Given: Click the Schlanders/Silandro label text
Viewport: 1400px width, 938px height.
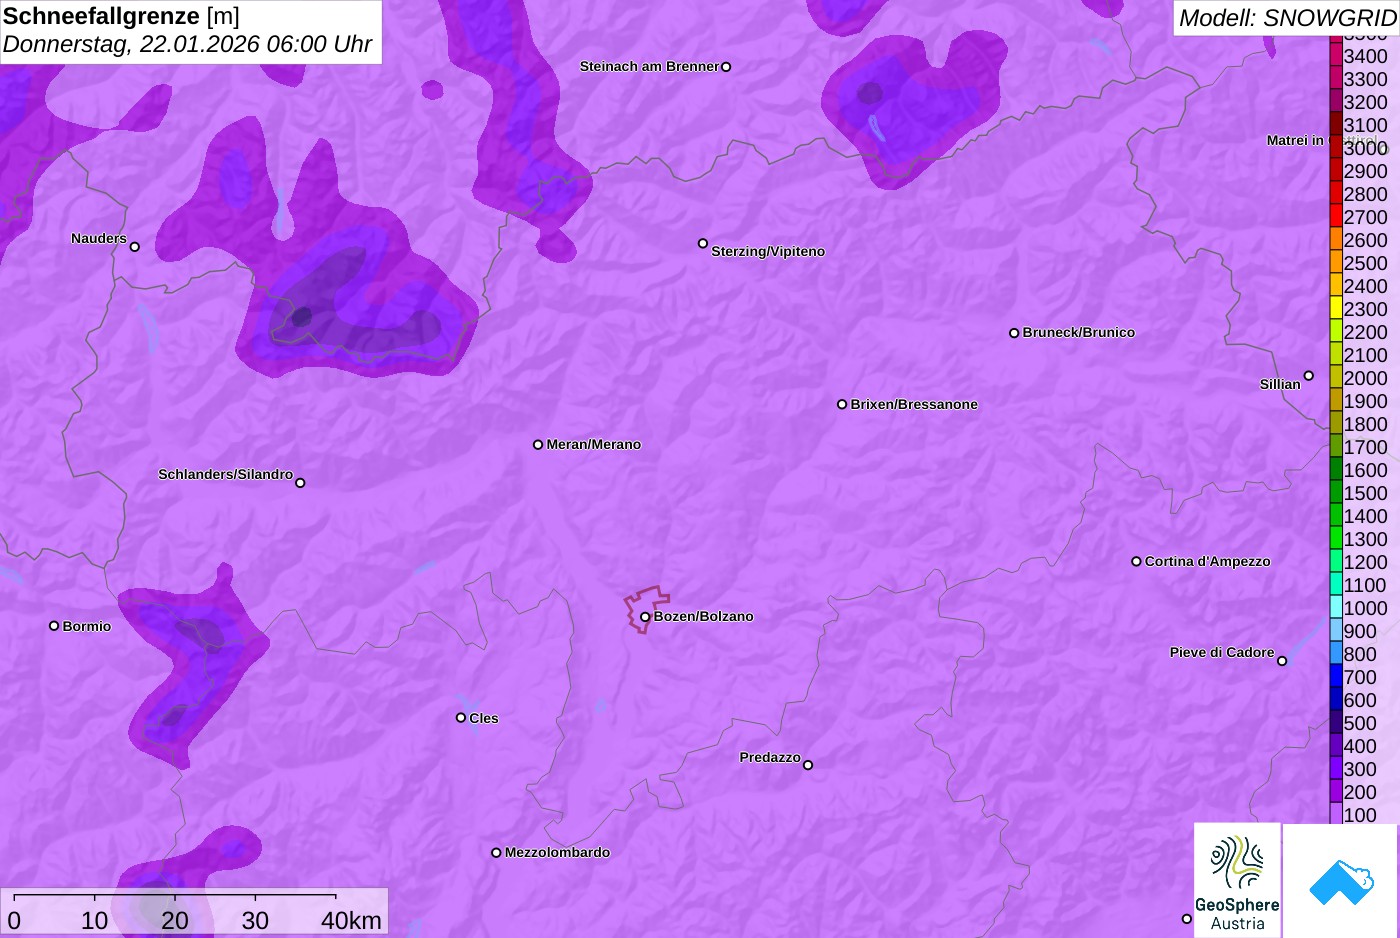Looking at the screenshot, I should 225,474.
